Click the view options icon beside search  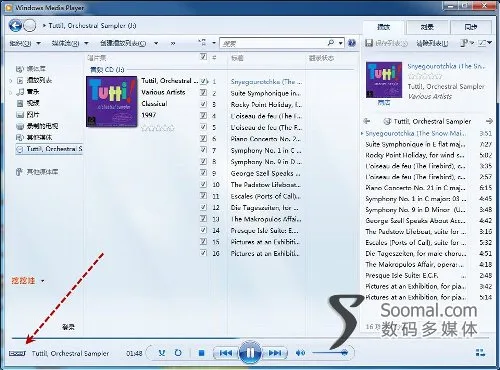tap(202, 43)
